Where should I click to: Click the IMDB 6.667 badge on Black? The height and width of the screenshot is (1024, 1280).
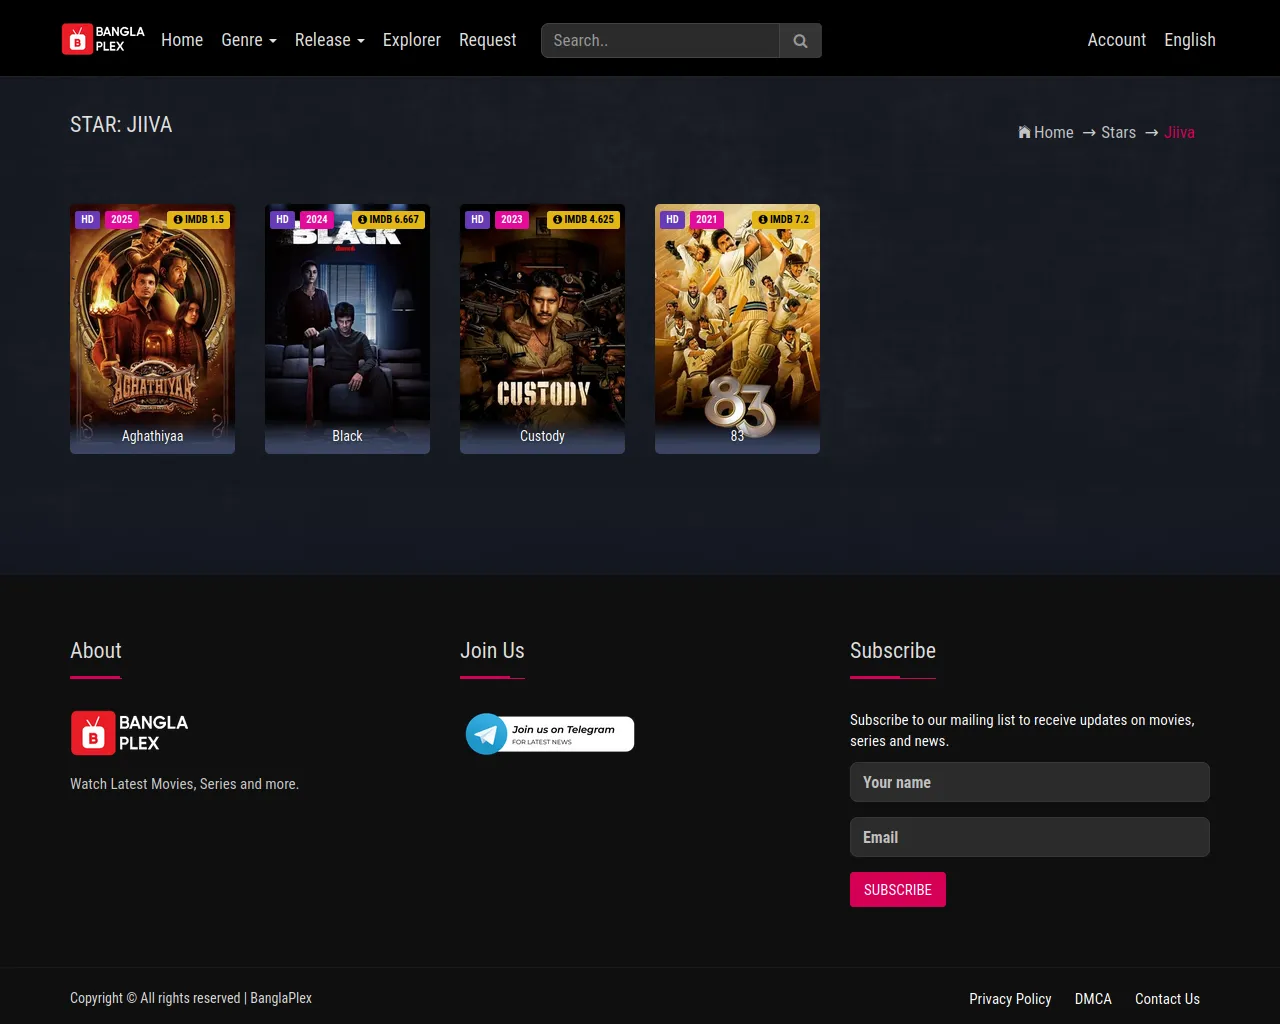point(388,219)
